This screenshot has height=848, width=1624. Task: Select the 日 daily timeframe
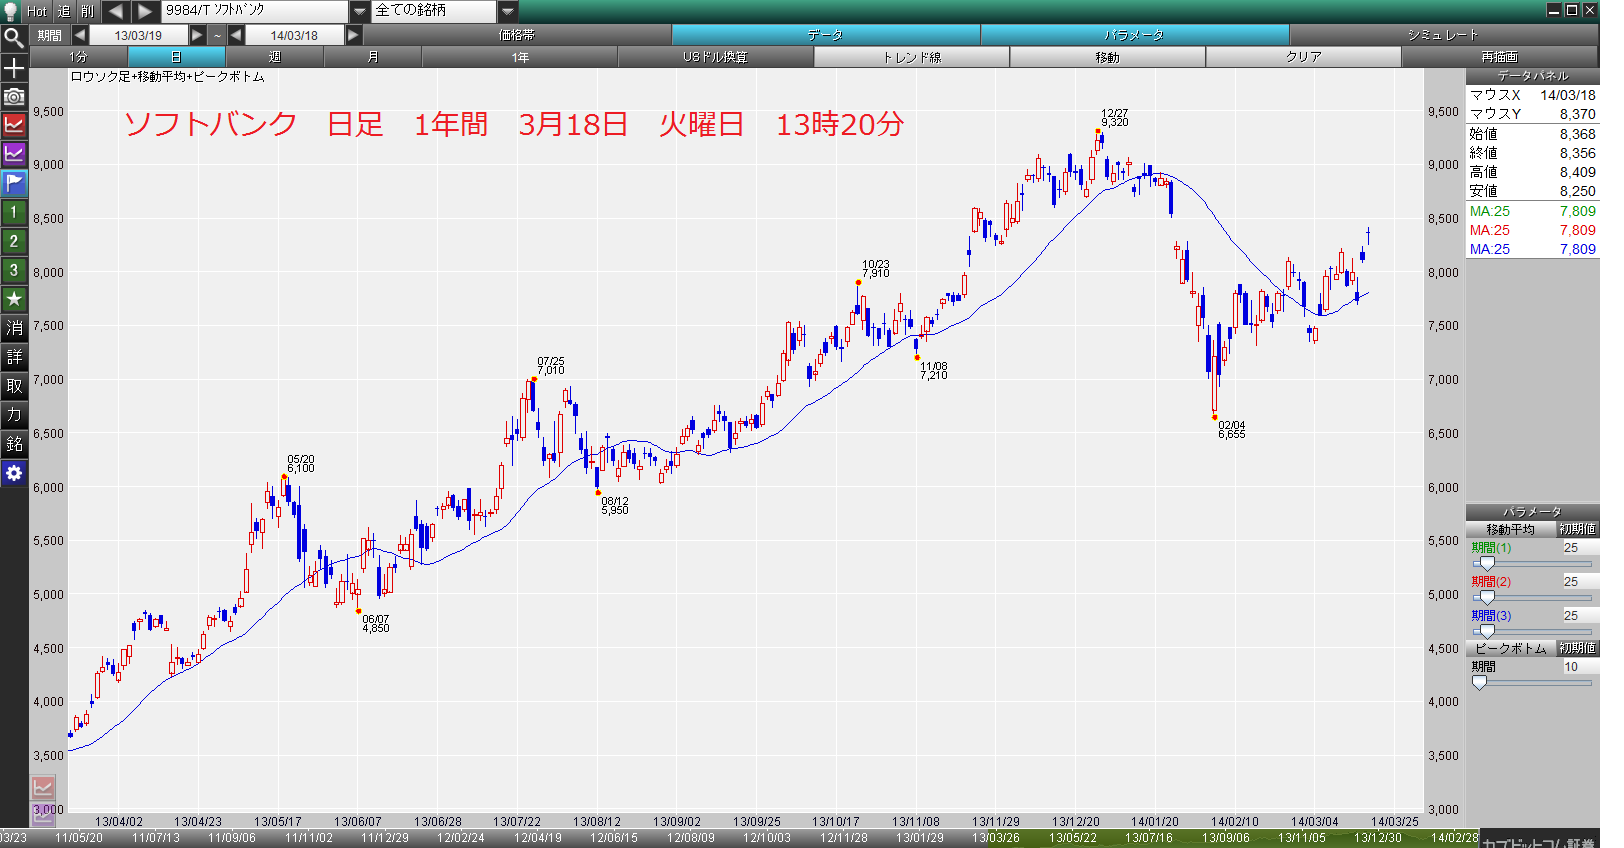[177, 57]
